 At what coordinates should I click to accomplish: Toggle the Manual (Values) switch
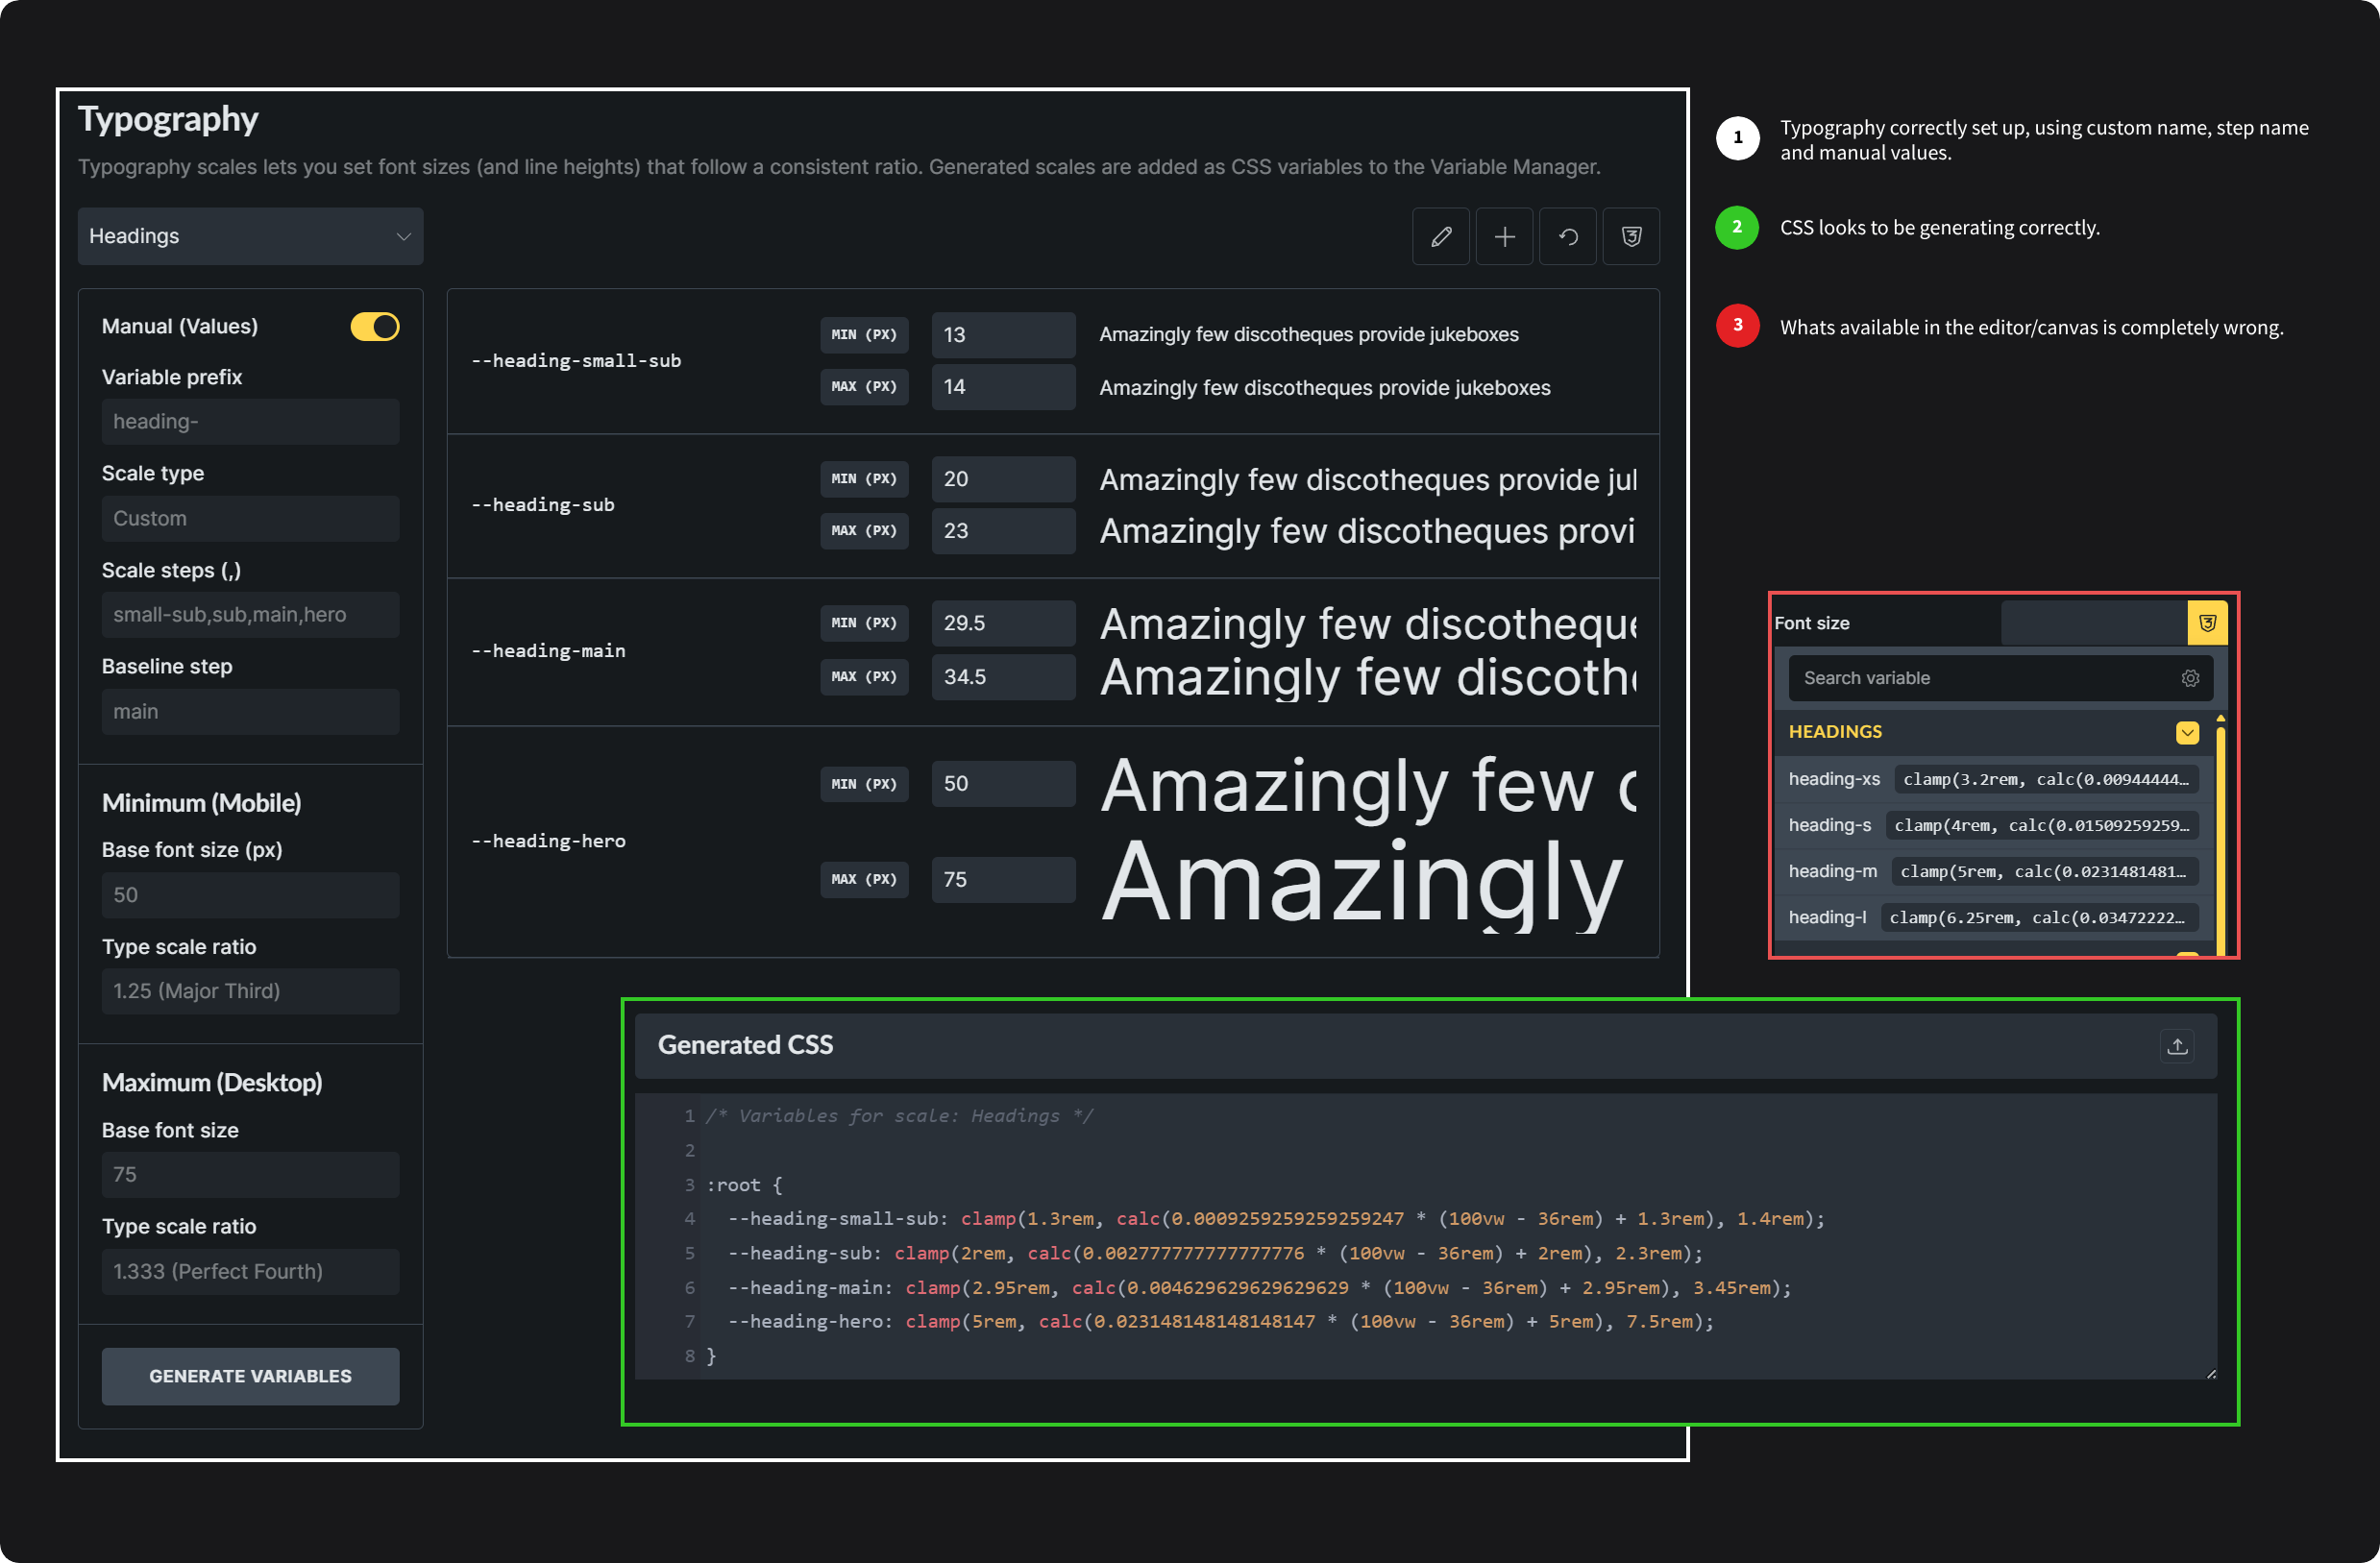pyautogui.click(x=375, y=327)
